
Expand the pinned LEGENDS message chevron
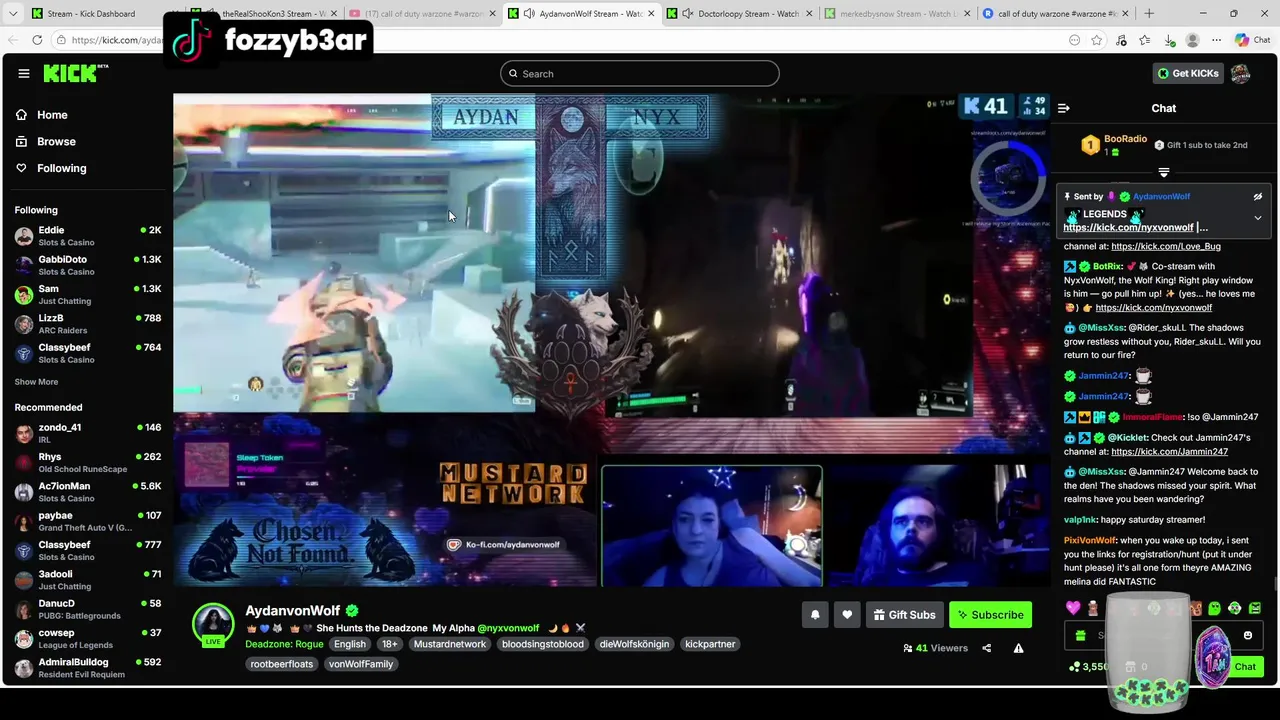click(x=1258, y=217)
